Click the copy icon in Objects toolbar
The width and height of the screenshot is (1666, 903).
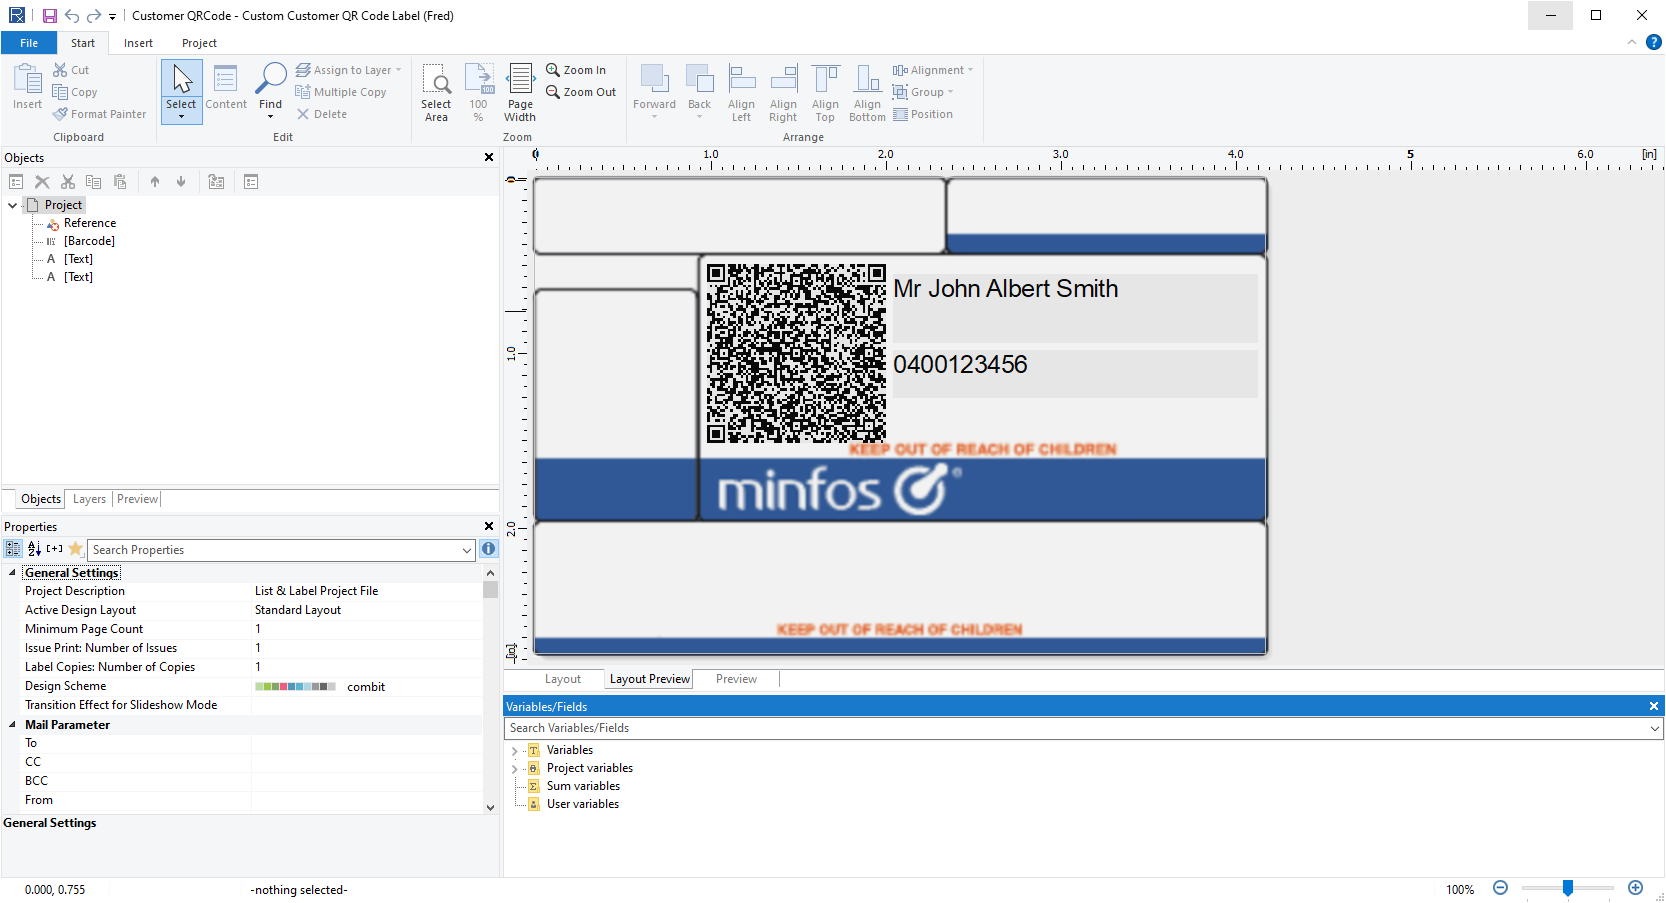click(94, 181)
